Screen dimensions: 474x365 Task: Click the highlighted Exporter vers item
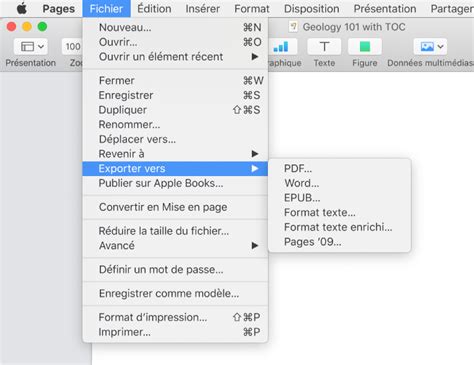click(x=175, y=169)
